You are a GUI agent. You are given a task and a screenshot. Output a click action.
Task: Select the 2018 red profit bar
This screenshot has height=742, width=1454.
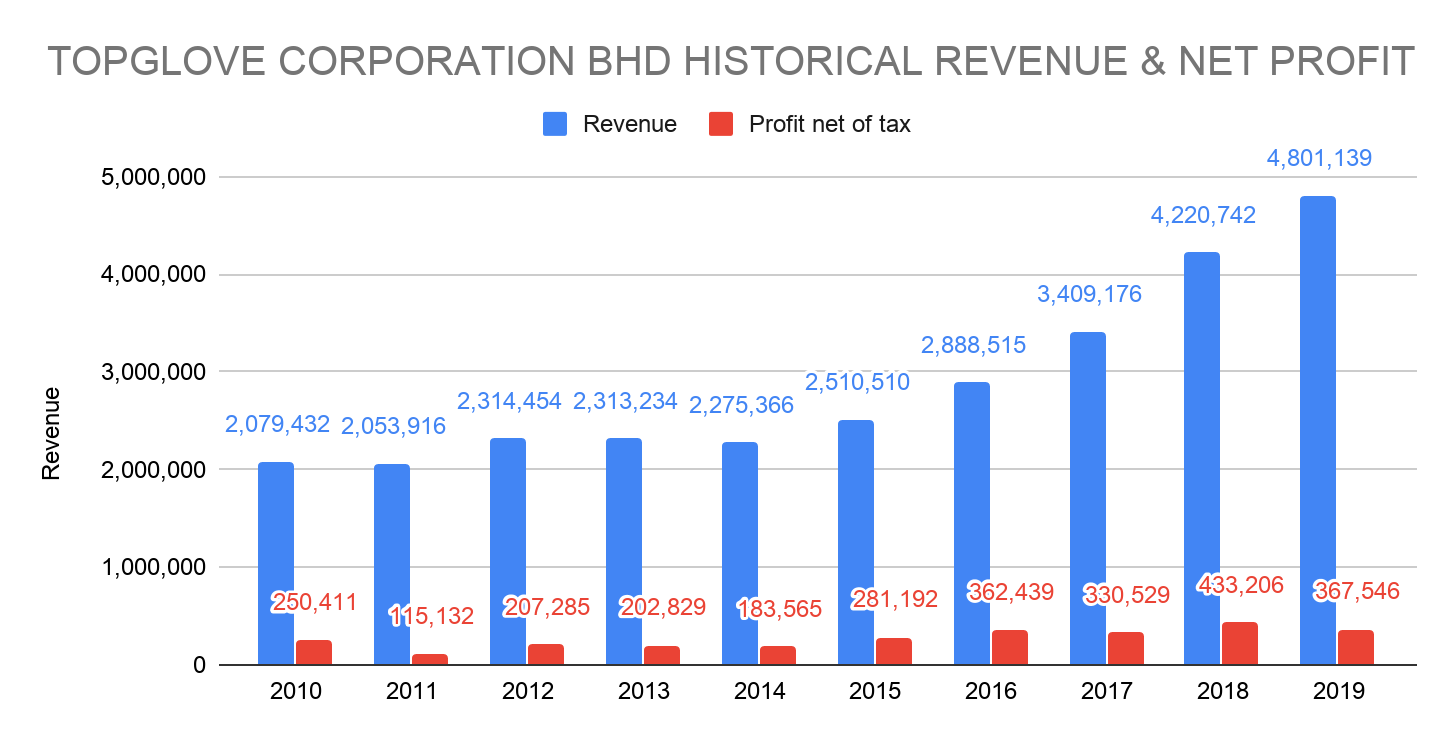(x=1240, y=644)
